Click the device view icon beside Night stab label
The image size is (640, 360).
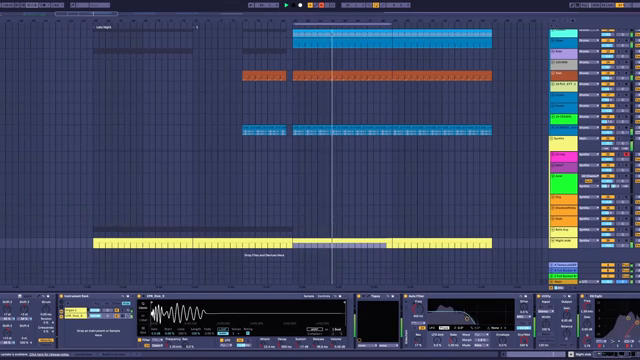(571, 354)
